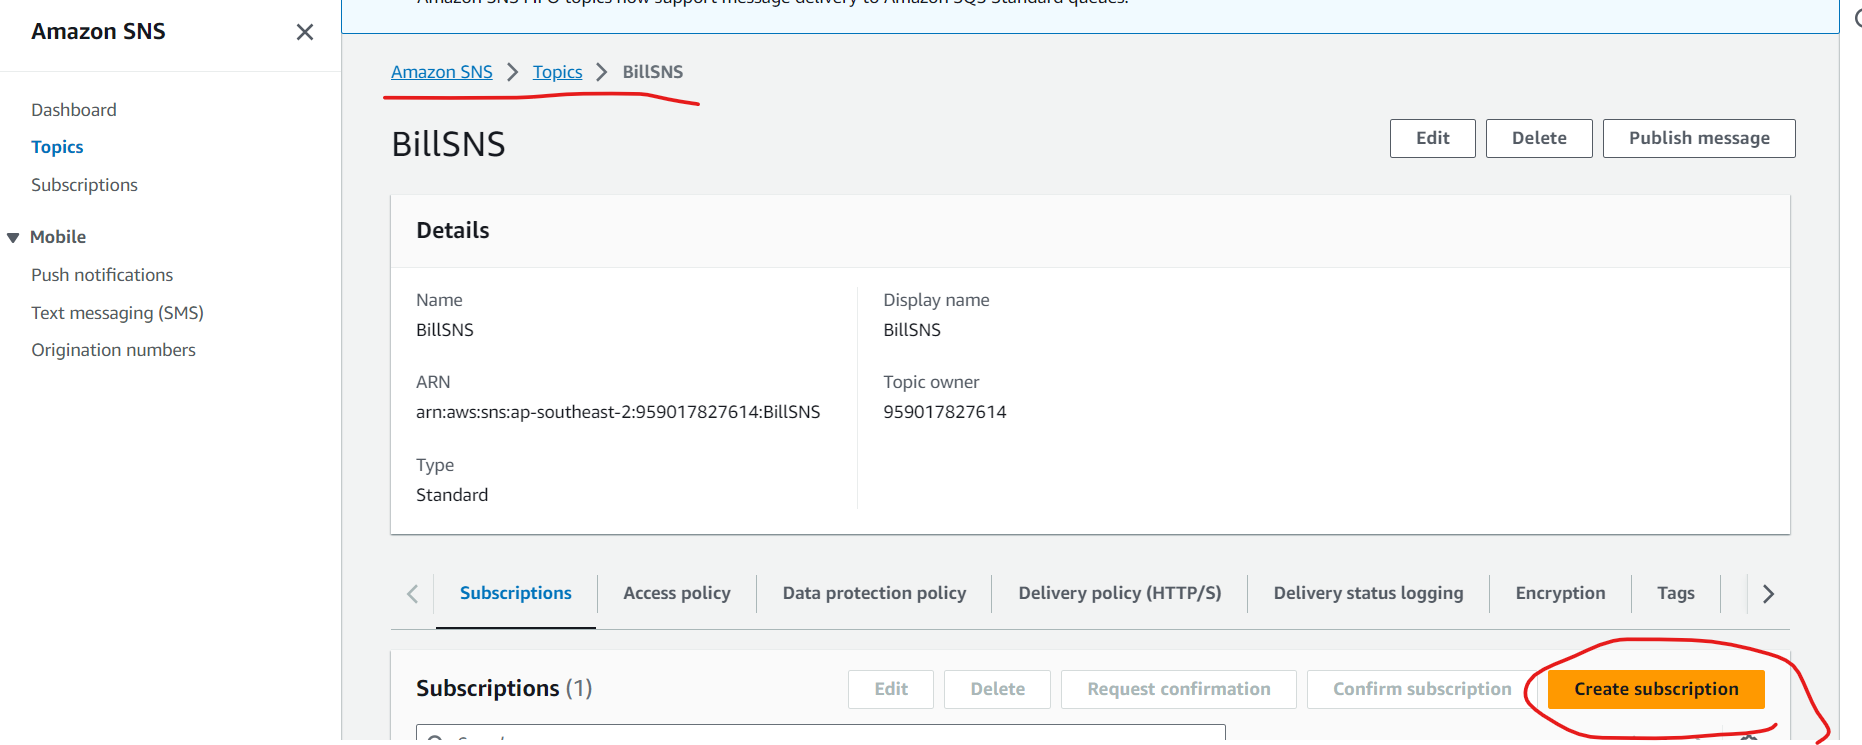Select the Topic owner account number
Screen dimensions: 1862x745
click(x=945, y=412)
